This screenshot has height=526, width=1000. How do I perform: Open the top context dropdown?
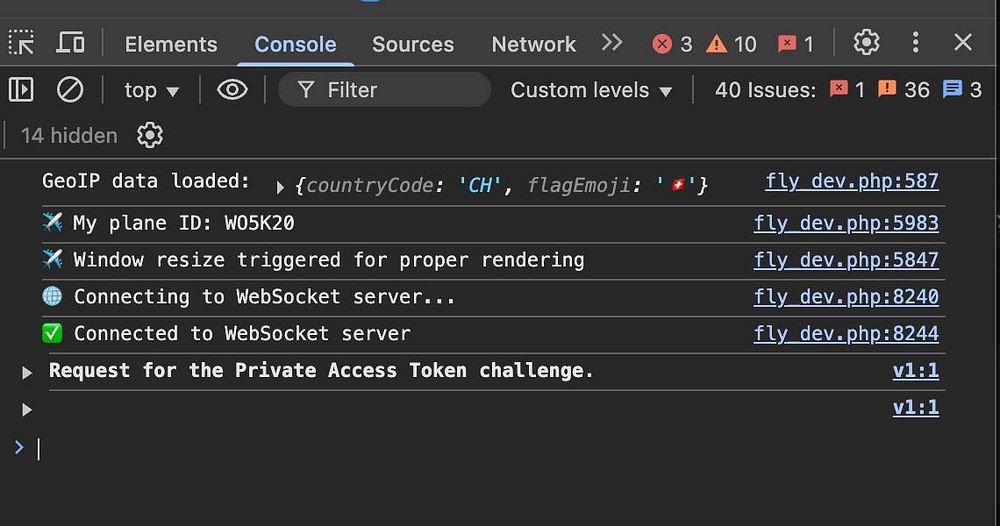point(152,90)
